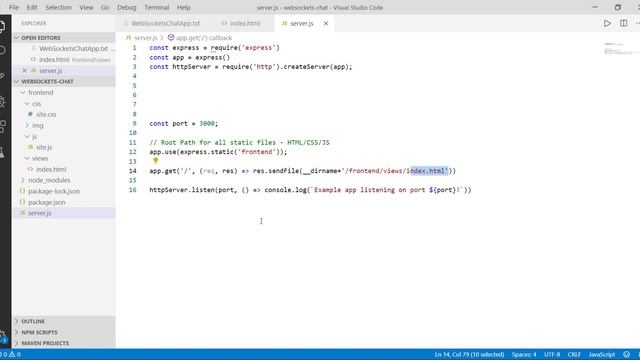Click the root path comment line
Screen dimensions: 640x360
[x=239, y=142]
